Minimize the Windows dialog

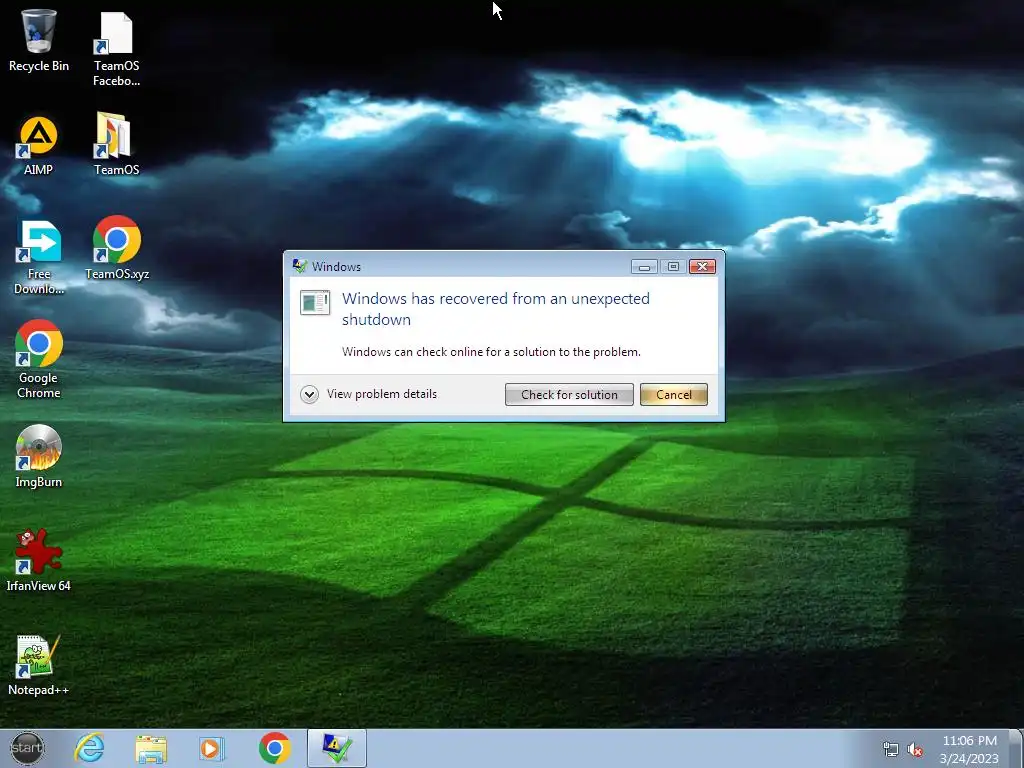[644, 266]
